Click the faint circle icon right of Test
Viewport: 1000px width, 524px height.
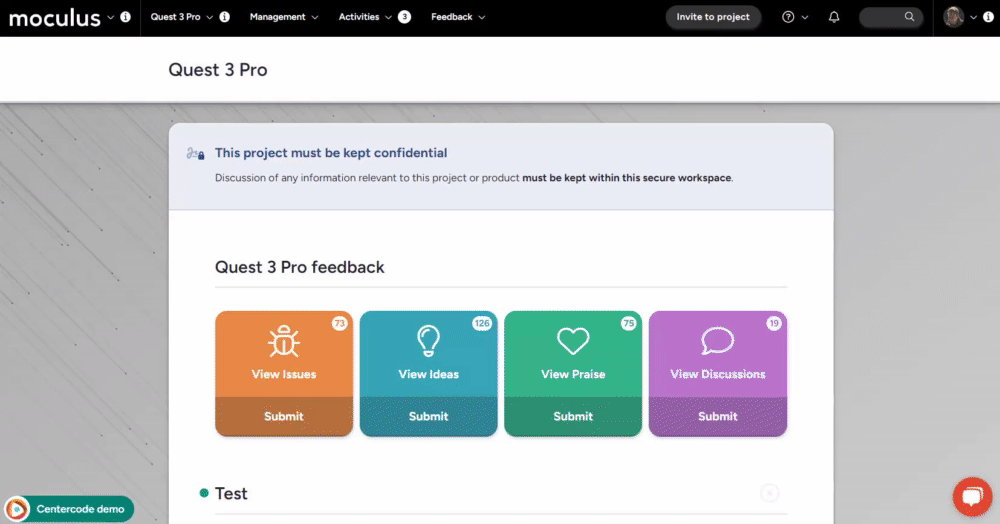(770, 493)
